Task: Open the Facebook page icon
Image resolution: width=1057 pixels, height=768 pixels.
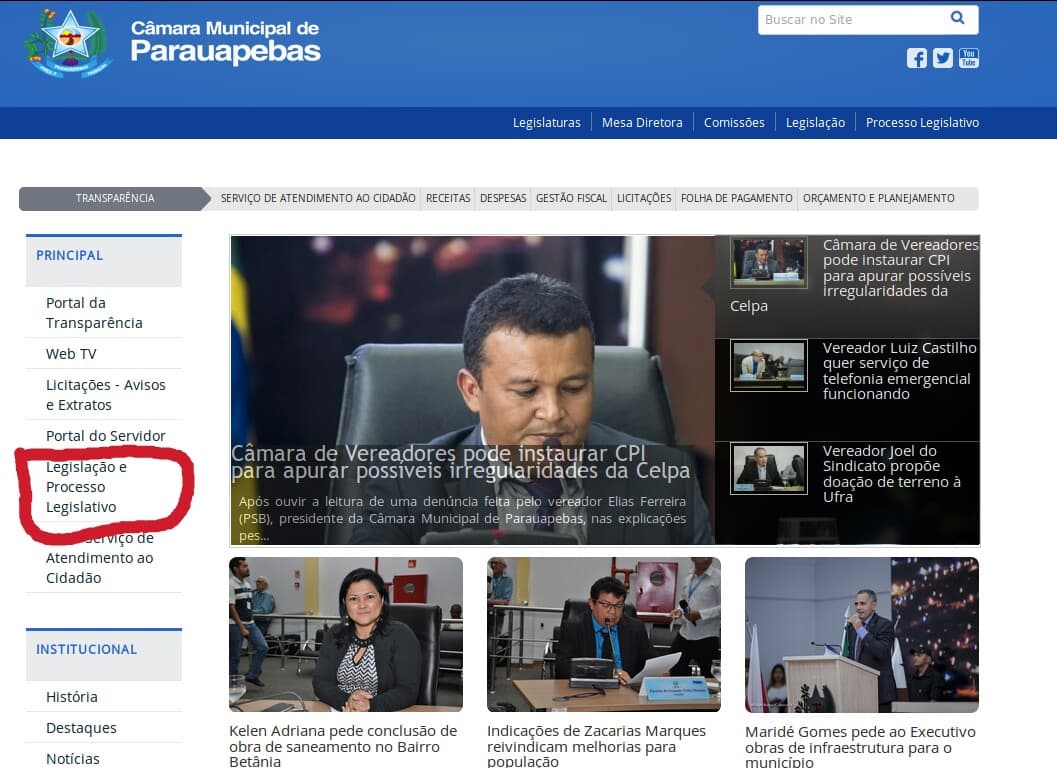Action: tap(916, 58)
